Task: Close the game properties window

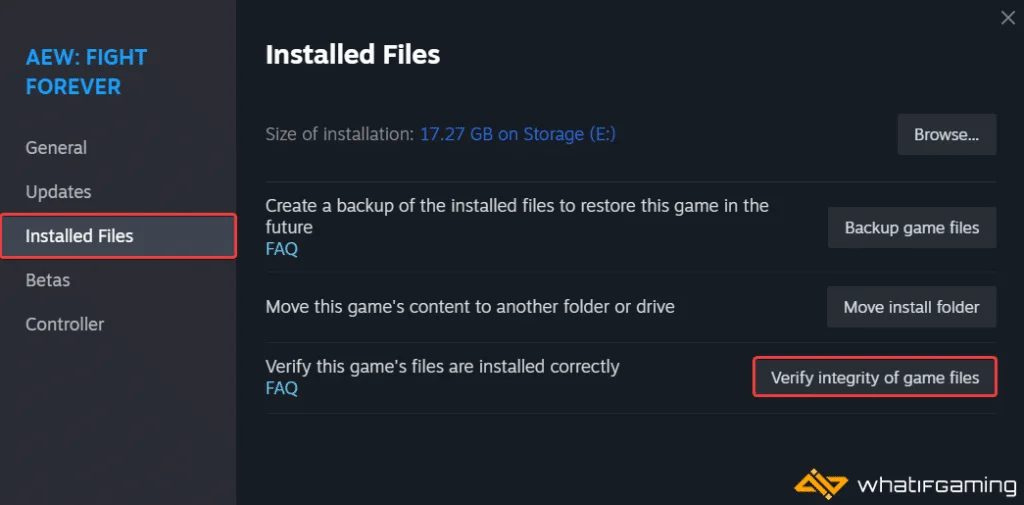Action: click(1007, 17)
